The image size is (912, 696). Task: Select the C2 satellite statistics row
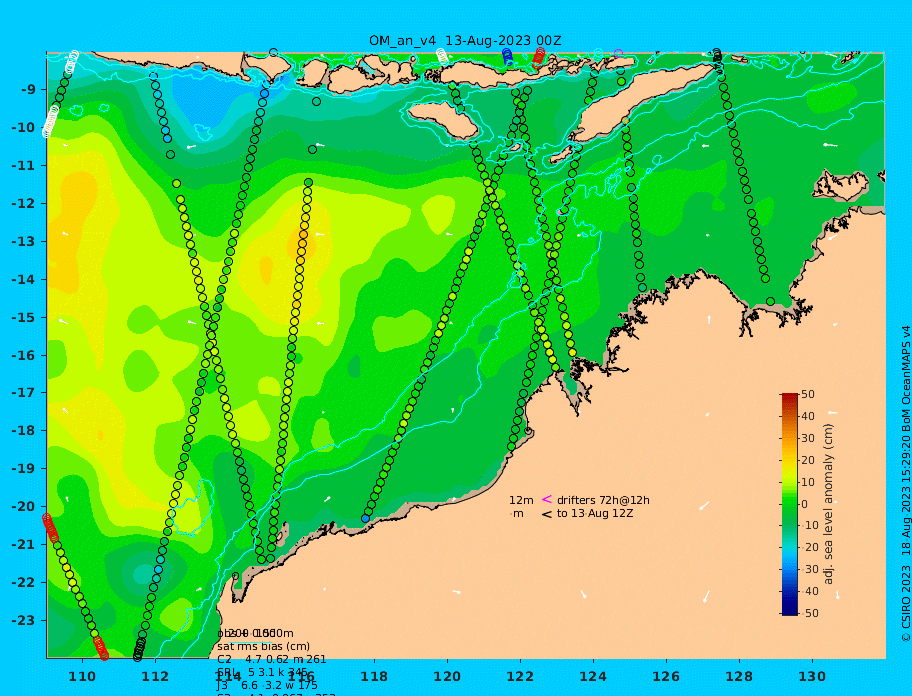tap(272, 659)
